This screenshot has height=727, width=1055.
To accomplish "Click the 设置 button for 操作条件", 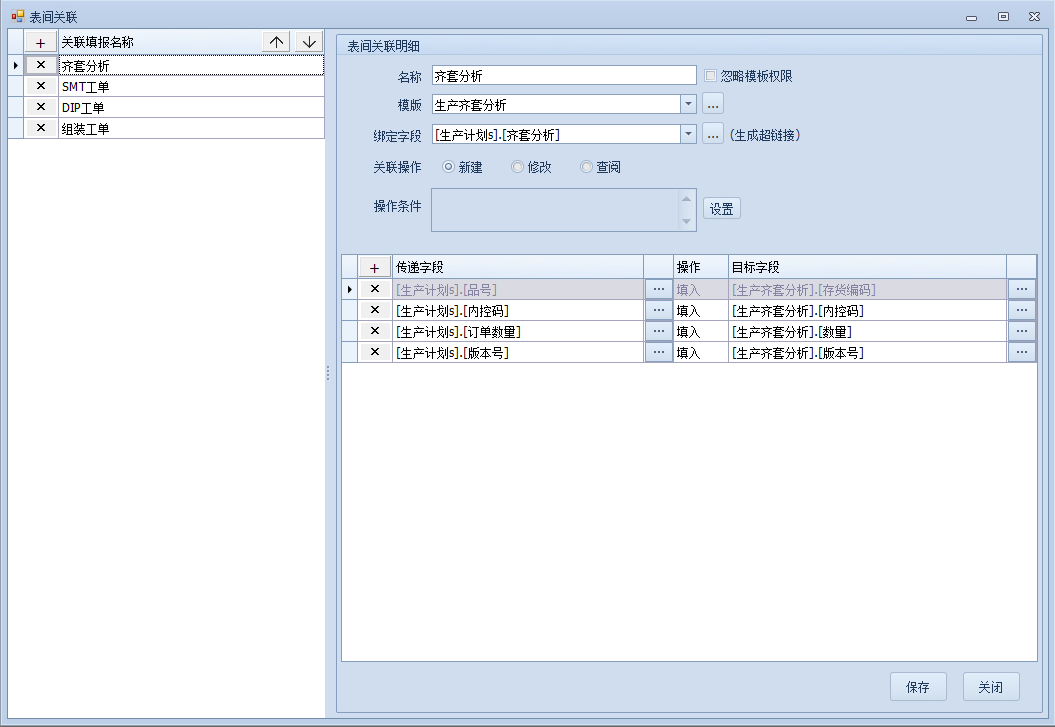I will [x=721, y=209].
